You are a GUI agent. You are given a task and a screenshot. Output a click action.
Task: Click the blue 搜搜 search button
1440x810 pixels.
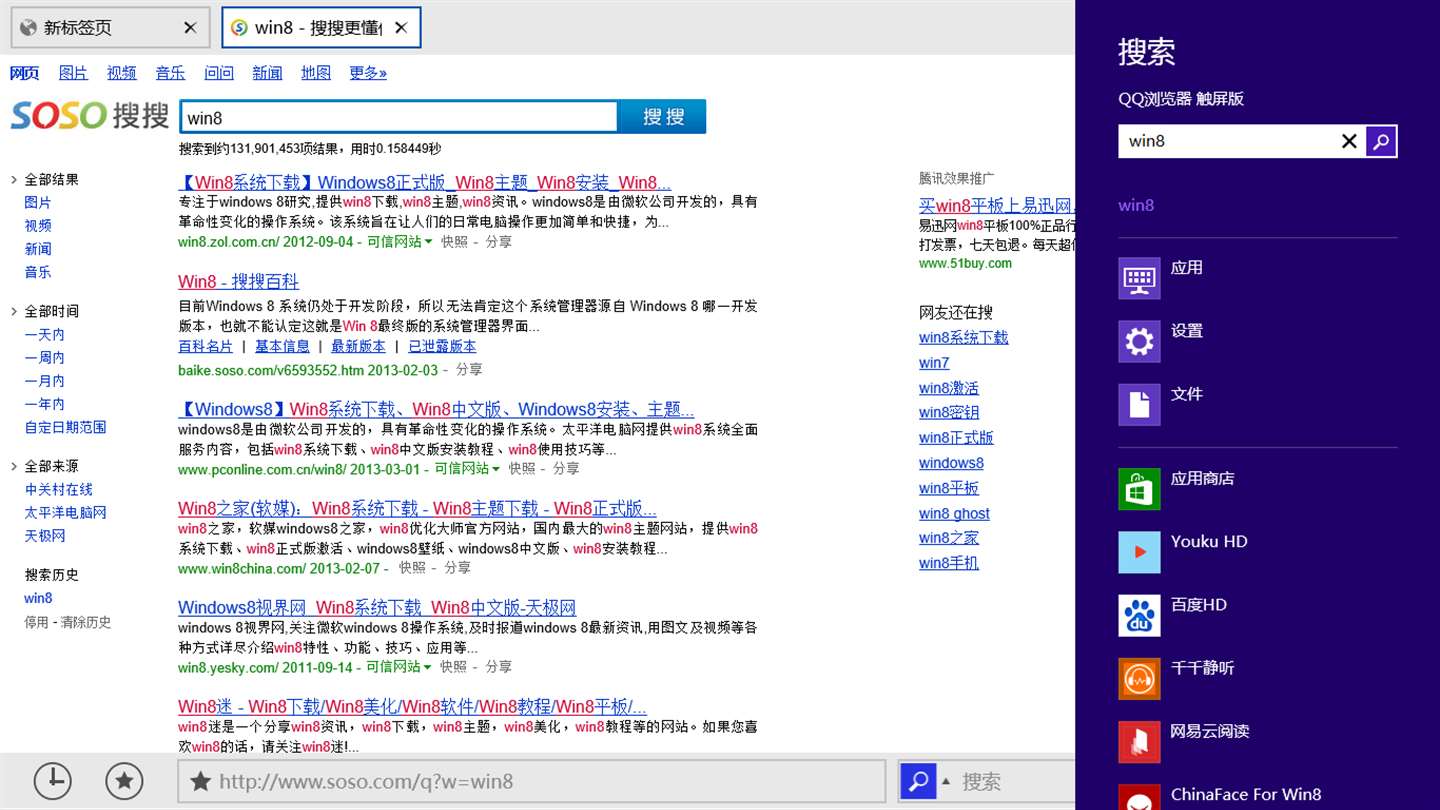pyautogui.click(x=663, y=117)
